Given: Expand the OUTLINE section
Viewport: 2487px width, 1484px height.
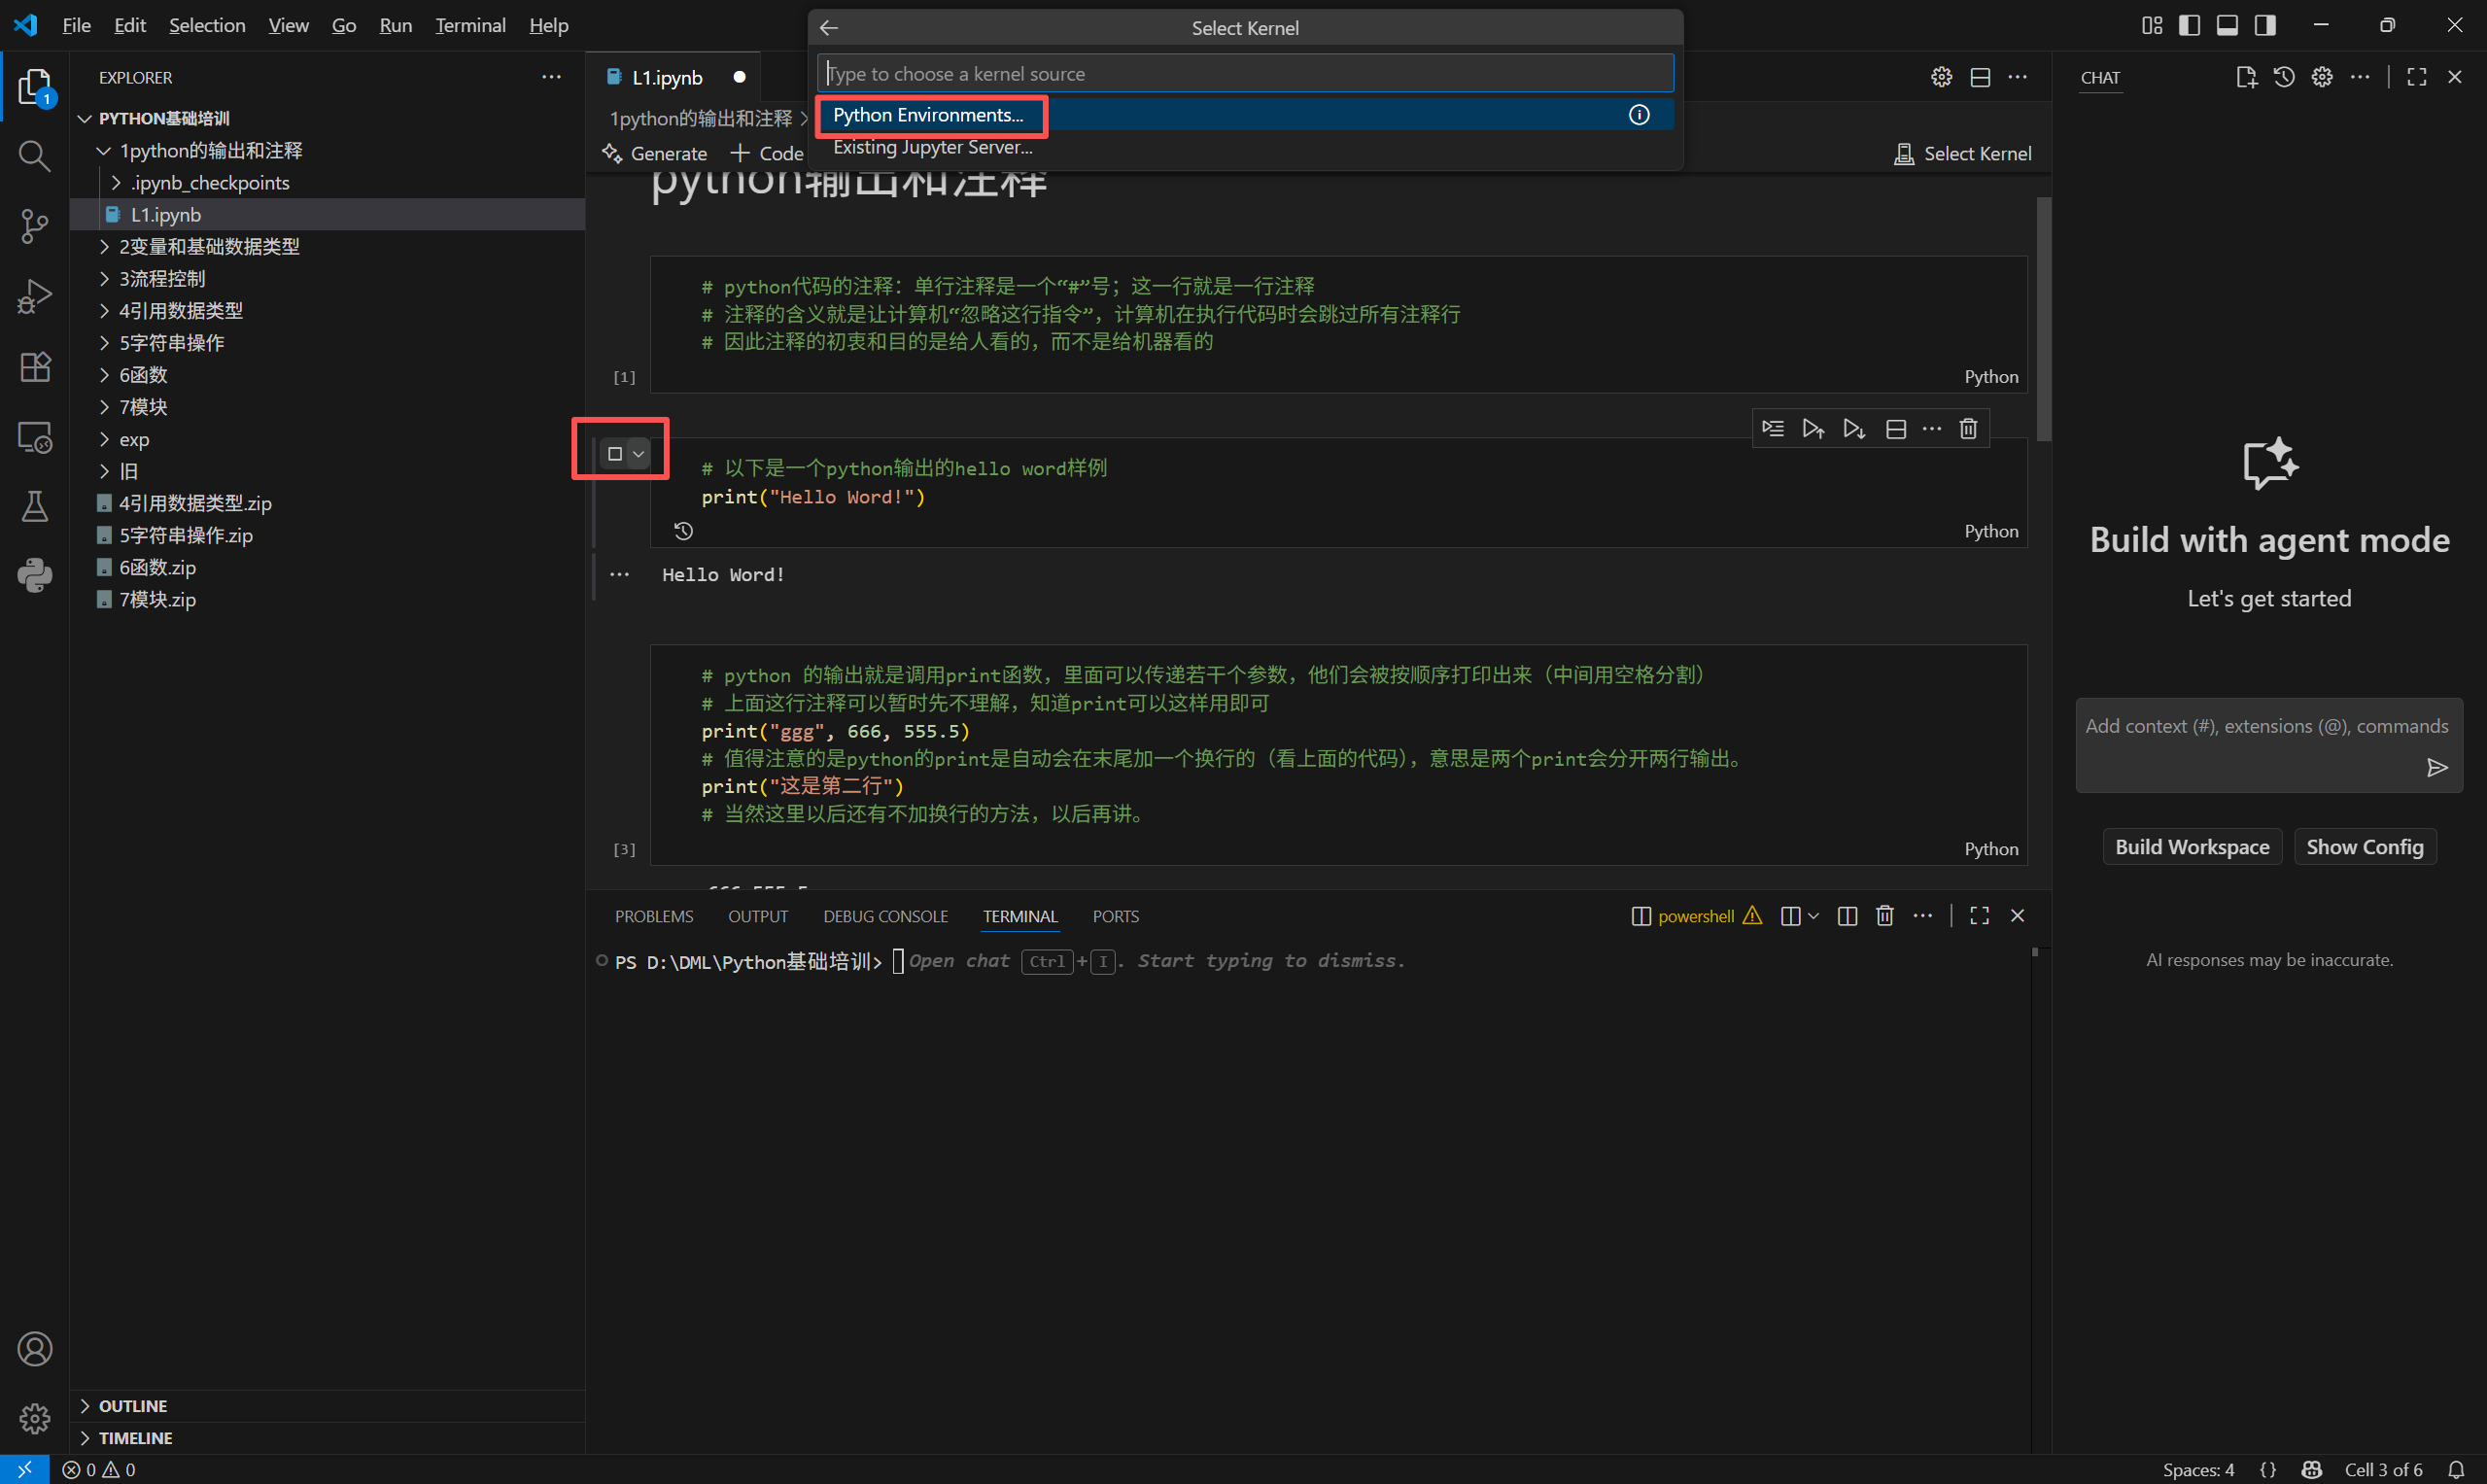Looking at the screenshot, I should tap(132, 1406).
